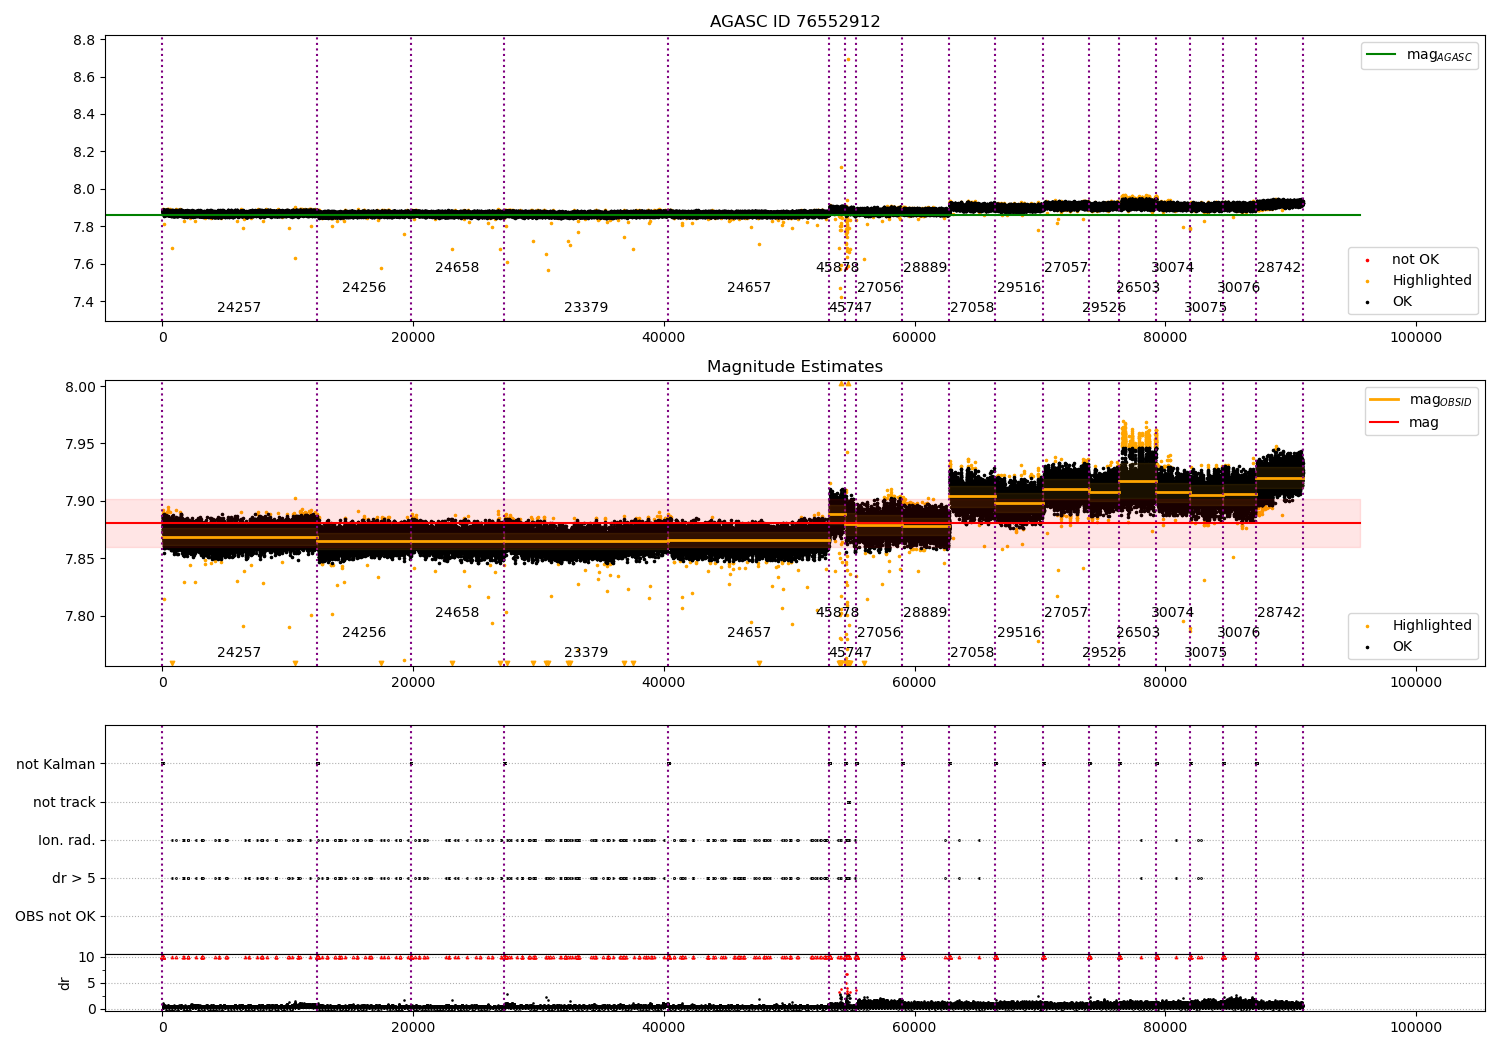
Task: Click the 10 tick on the dr axis
Action: coord(87,958)
